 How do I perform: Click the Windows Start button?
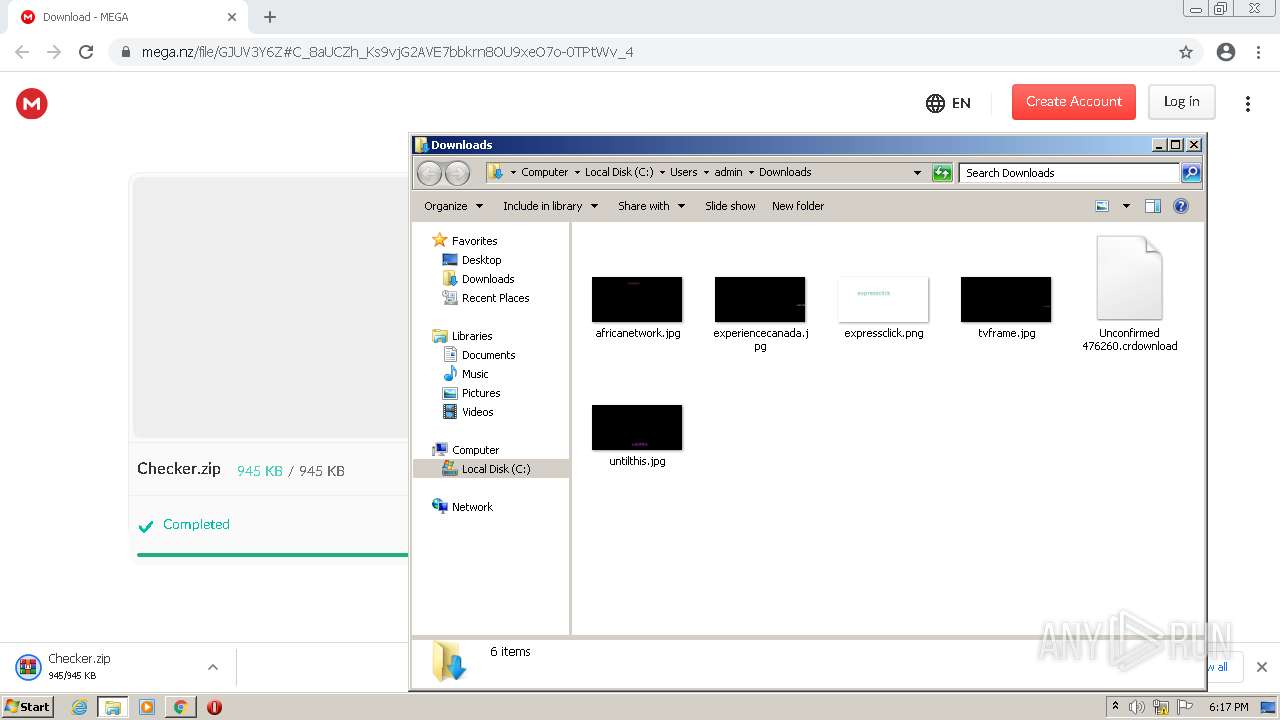coord(28,706)
